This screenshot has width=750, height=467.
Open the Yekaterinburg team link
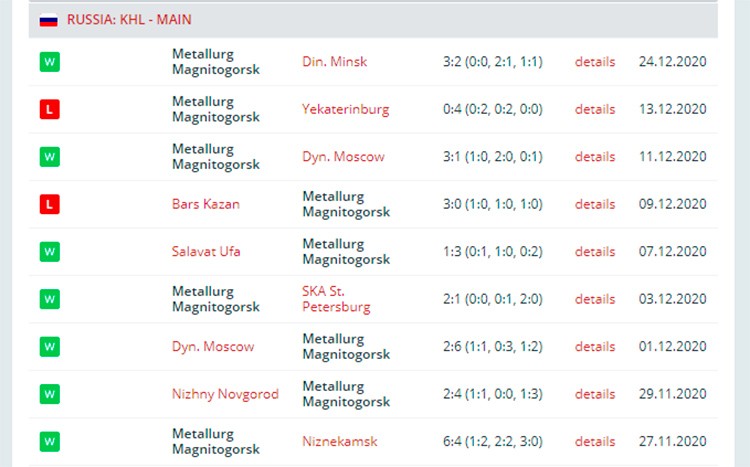click(345, 110)
